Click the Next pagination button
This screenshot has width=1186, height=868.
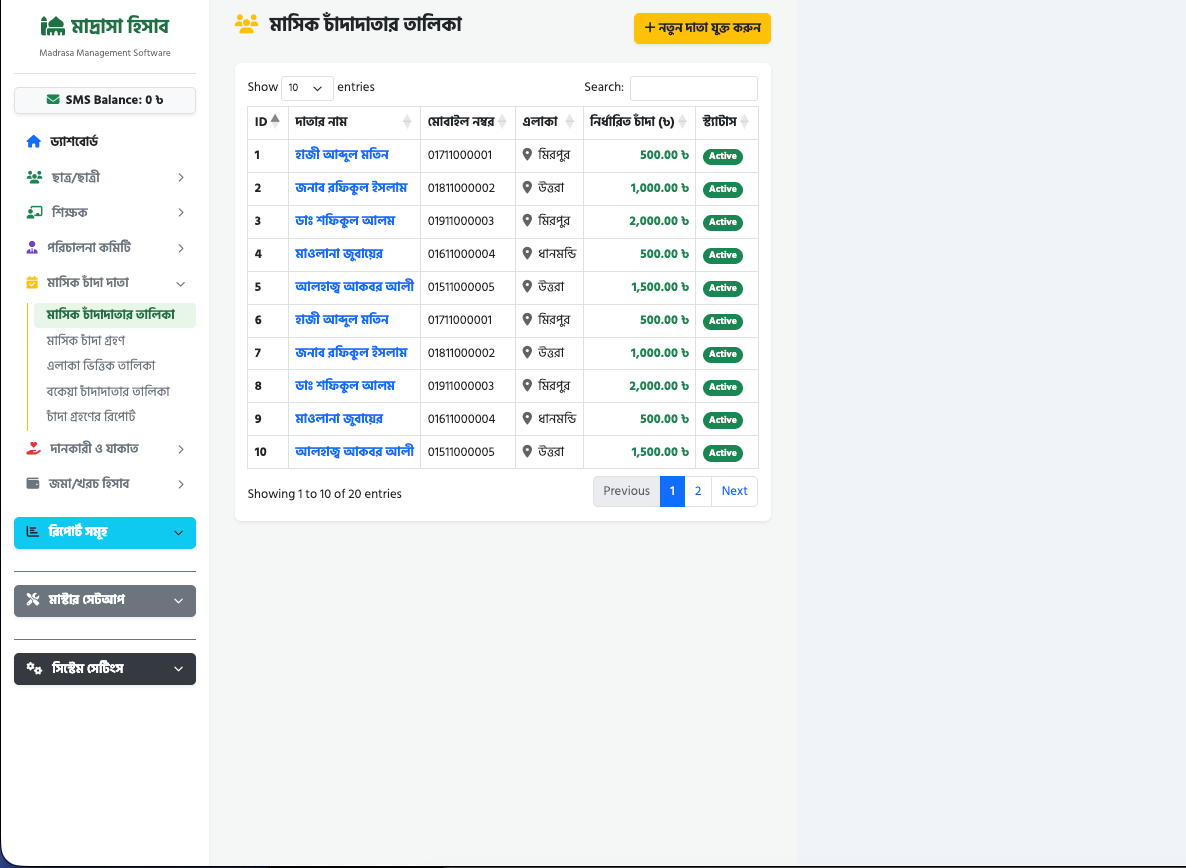pos(734,491)
